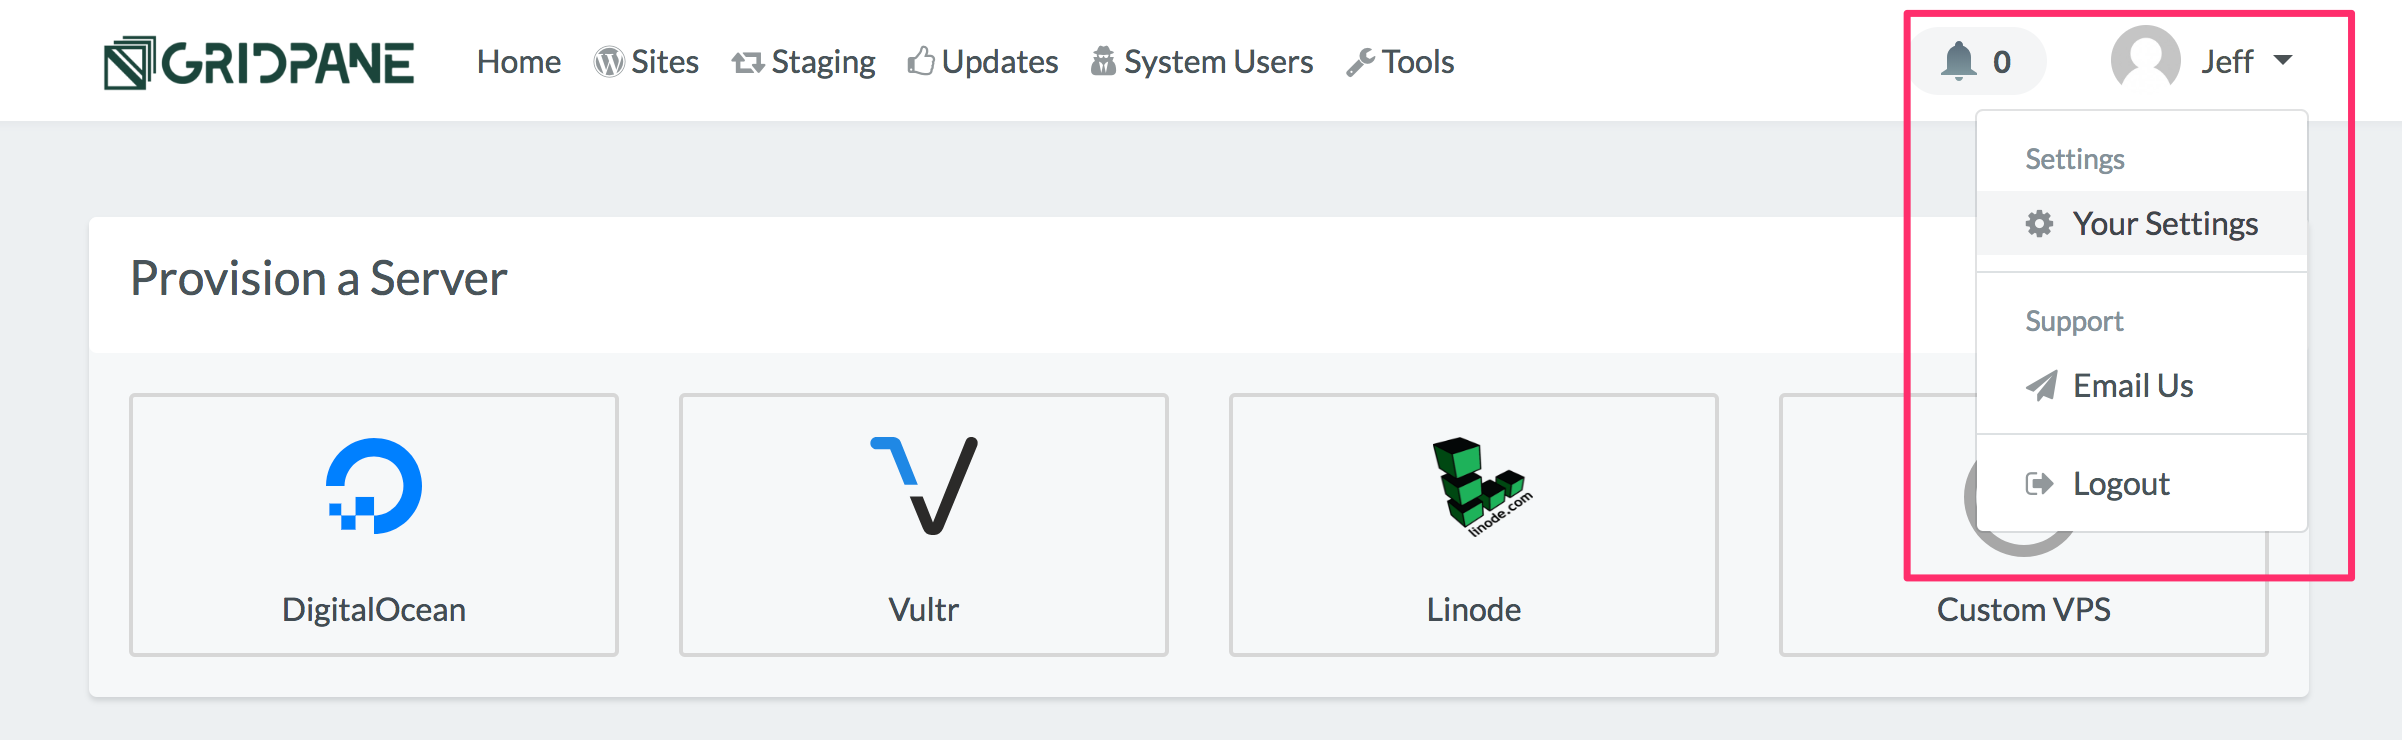This screenshot has height=740, width=2402.
Task: Choose Your Settings from the dropdown
Action: click(2142, 224)
